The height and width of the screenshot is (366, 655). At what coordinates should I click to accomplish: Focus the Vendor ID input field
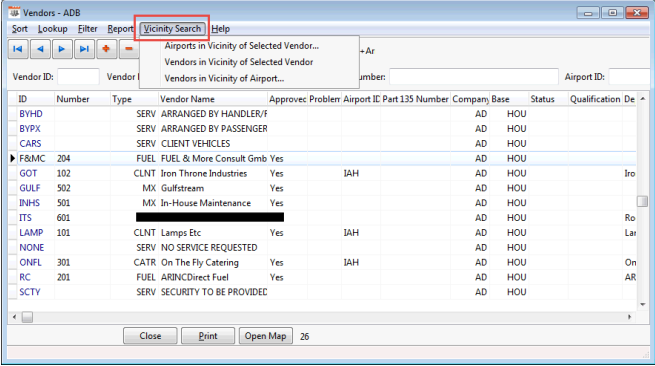79,77
